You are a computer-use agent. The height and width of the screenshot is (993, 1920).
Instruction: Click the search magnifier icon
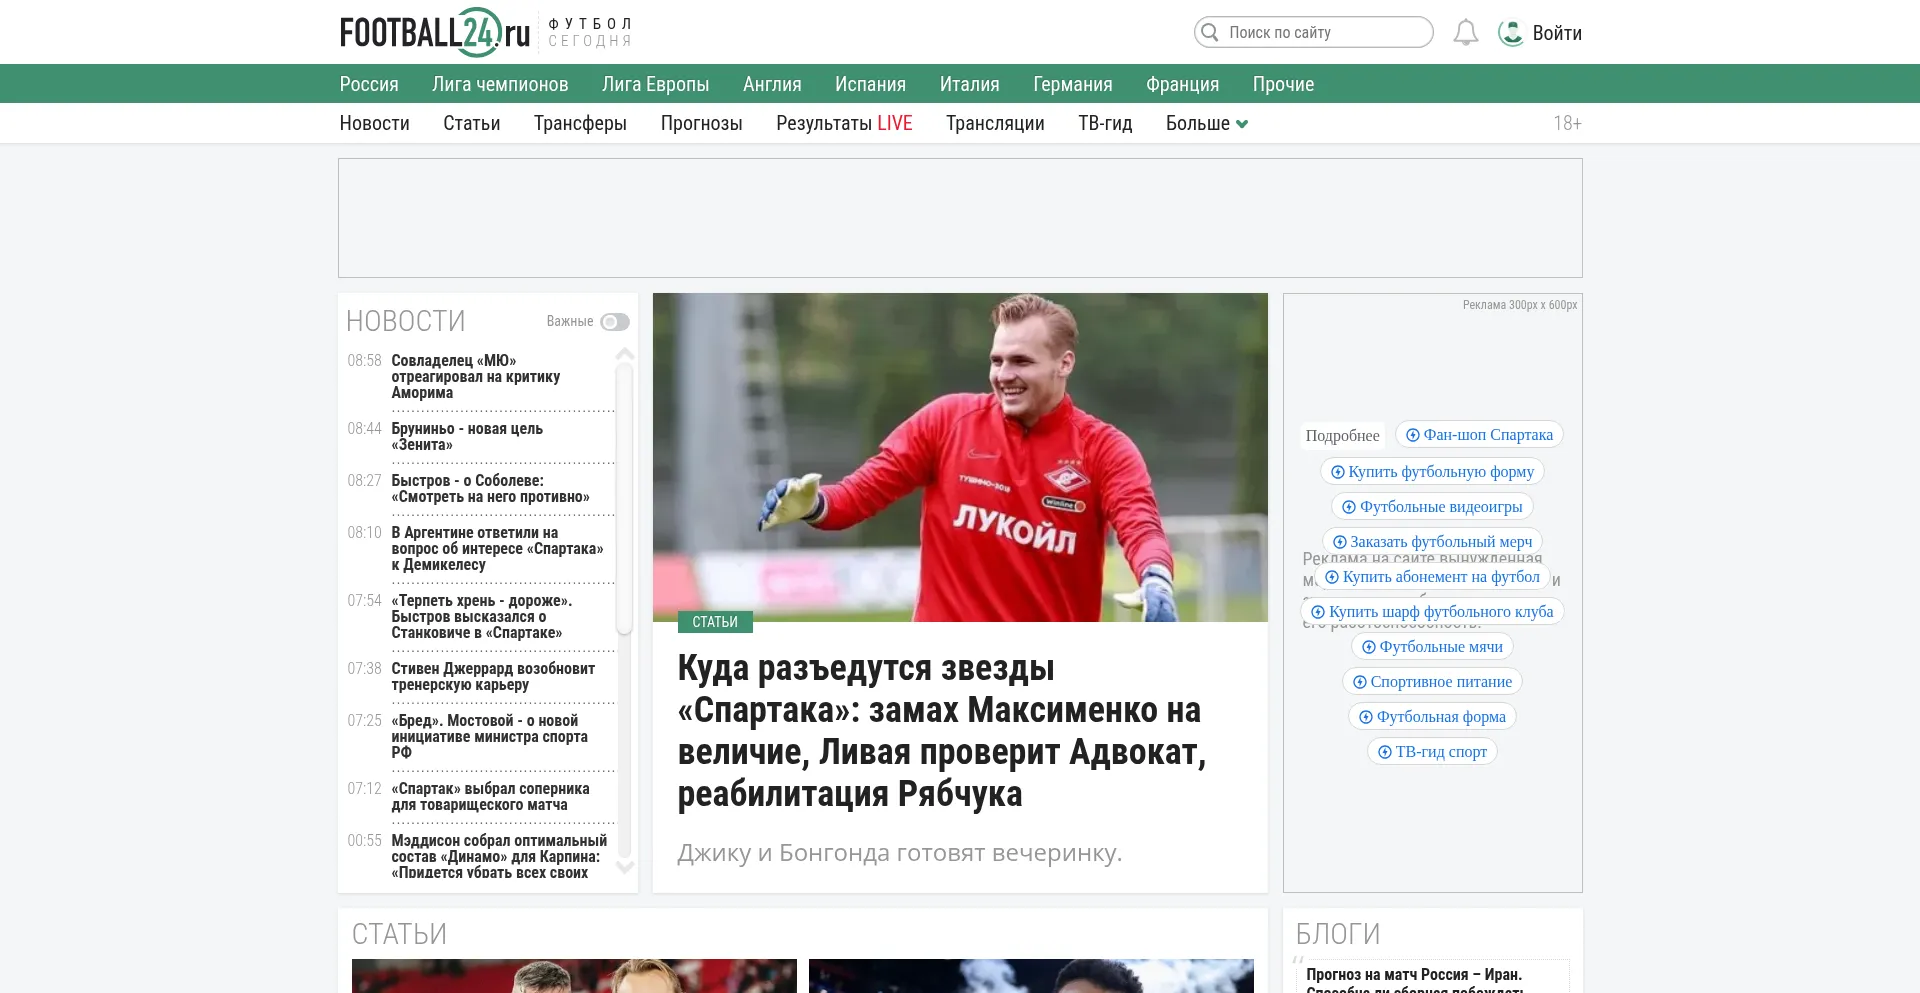pyautogui.click(x=1210, y=32)
